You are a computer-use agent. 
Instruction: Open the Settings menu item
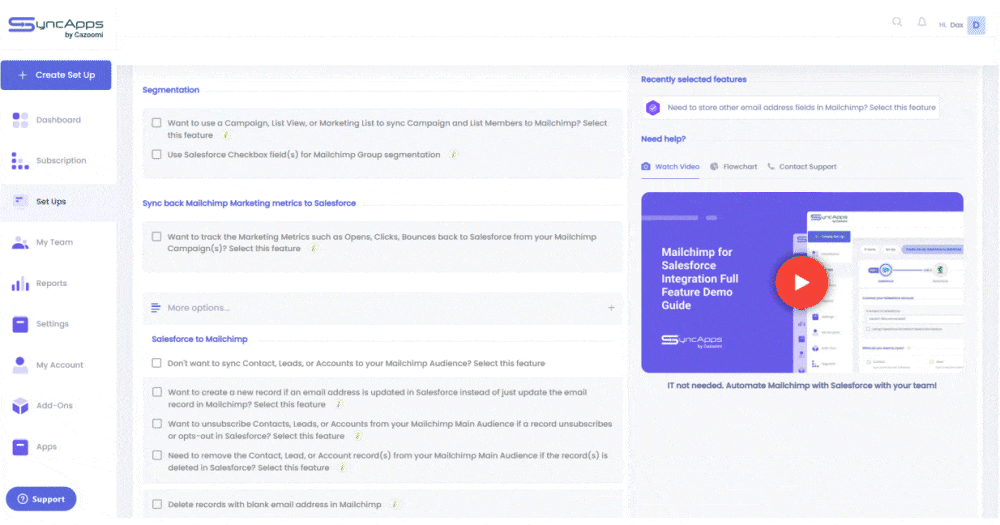pyautogui.click(x=52, y=324)
